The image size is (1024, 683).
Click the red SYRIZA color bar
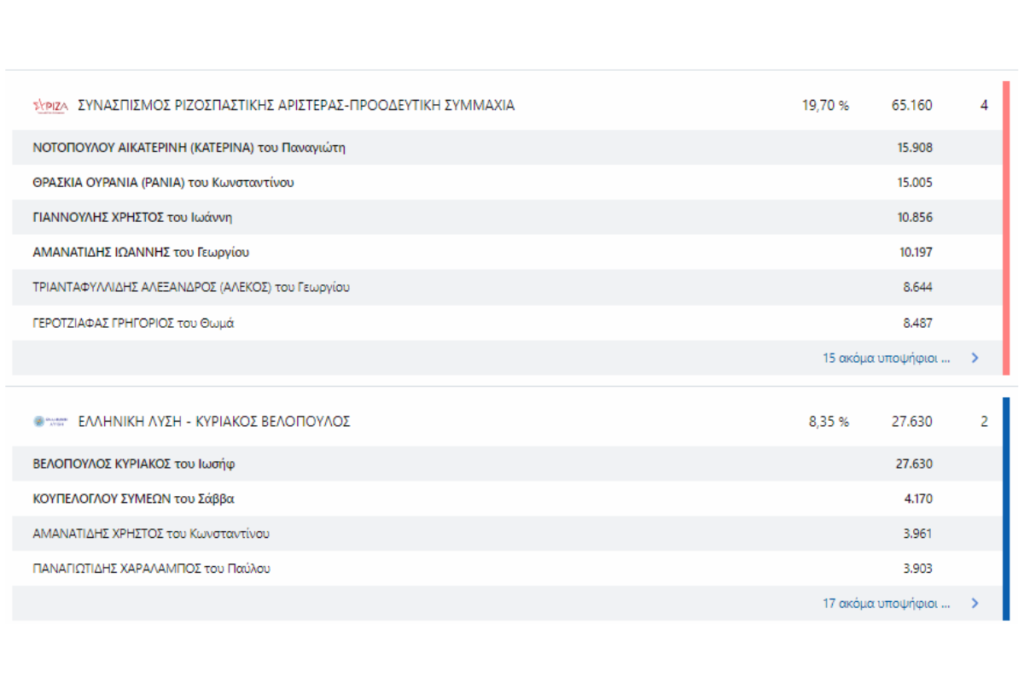pos(1005,228)
